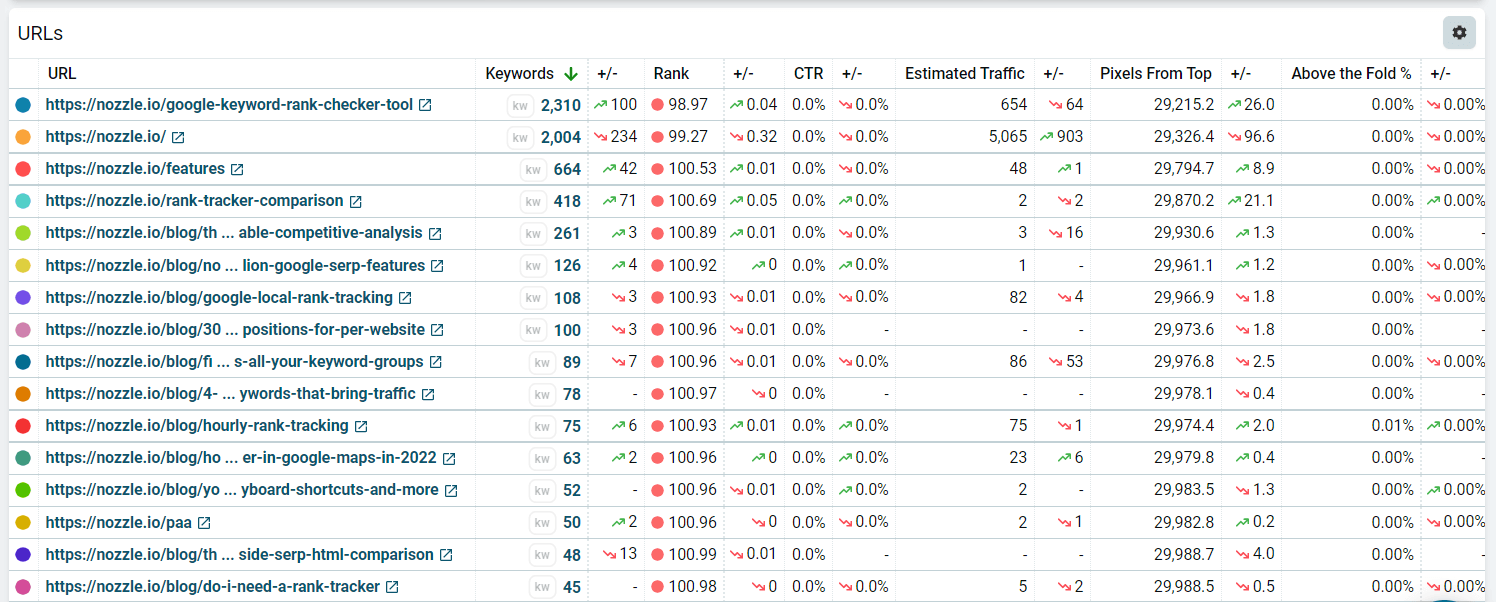This screenshot has height=602, width=1496.
Task: Click pixels from top value 29,326.4
Action: pyautogui.click(x=1184, y=137)
